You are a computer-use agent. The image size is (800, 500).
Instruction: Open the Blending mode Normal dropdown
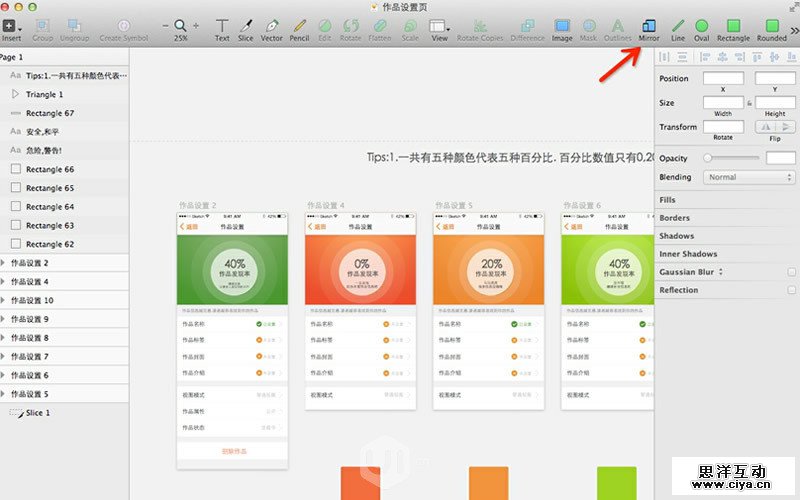pyautogui.click(x=749, y=177)
